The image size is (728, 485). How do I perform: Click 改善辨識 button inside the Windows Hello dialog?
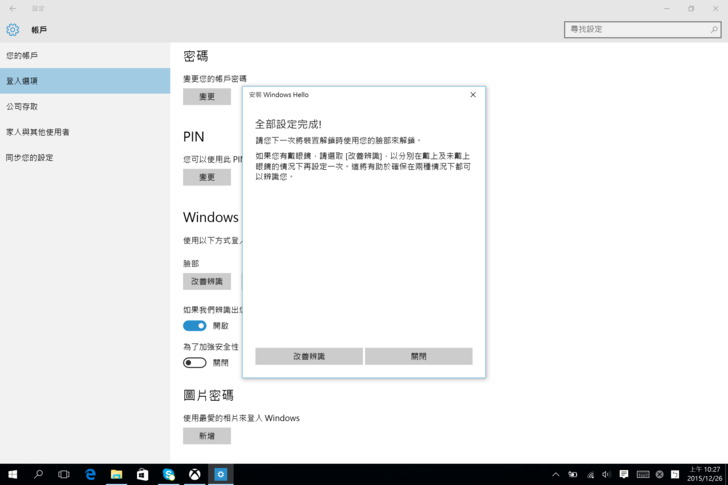pos(309,356)
